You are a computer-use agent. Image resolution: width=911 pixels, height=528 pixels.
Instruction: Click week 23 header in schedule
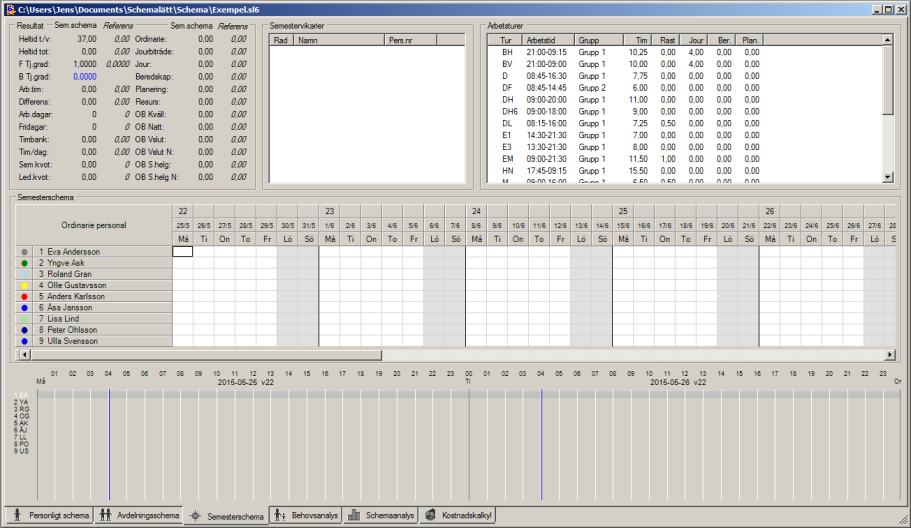[329, 211]
